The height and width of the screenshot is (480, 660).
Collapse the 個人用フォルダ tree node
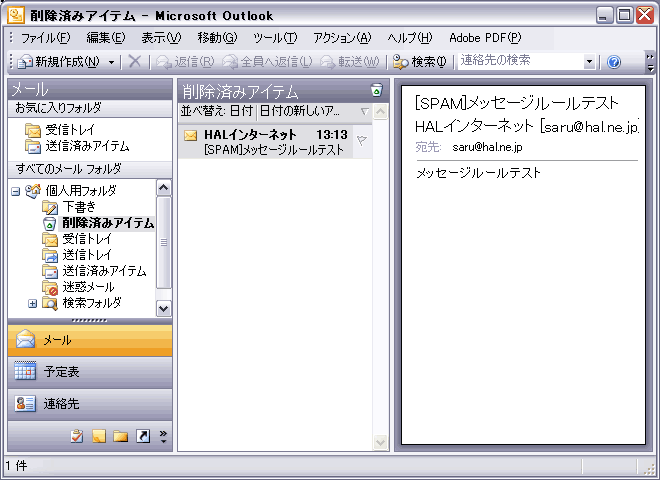(16, 192)
